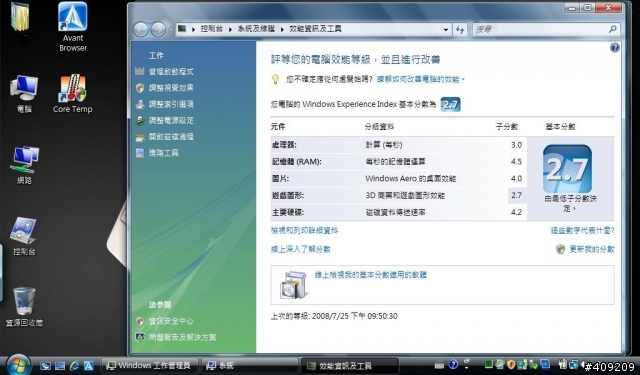The height and width of the screenshot is (375, 640).
Task: Go back with the Back arrow button
Action: (141, 29)
